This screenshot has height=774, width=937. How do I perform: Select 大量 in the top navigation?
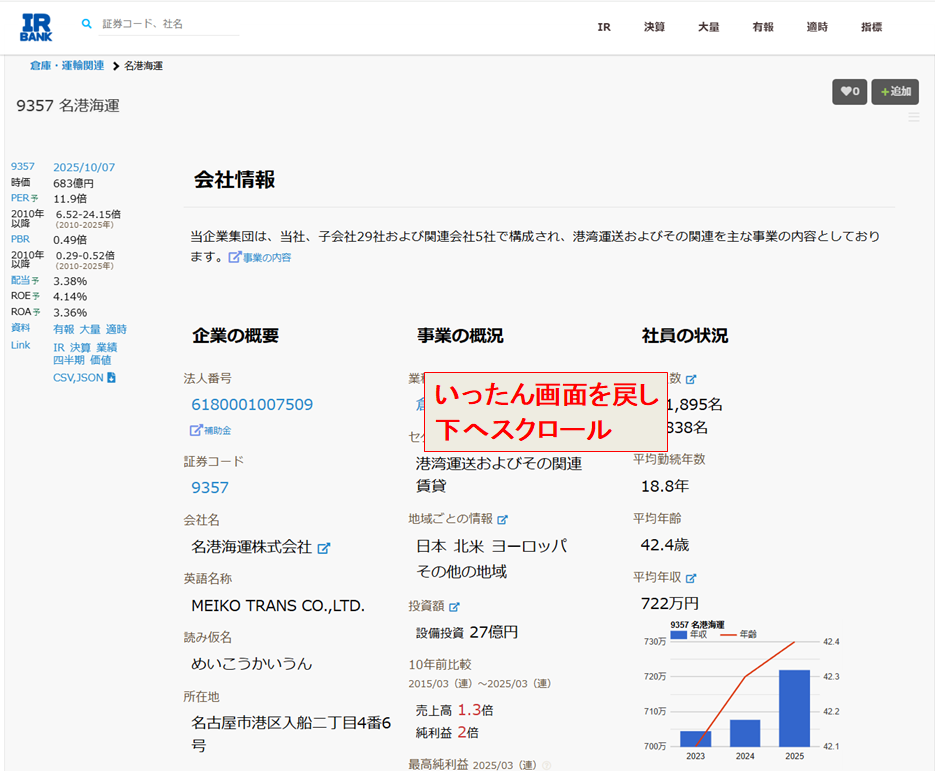coord(708,27)
